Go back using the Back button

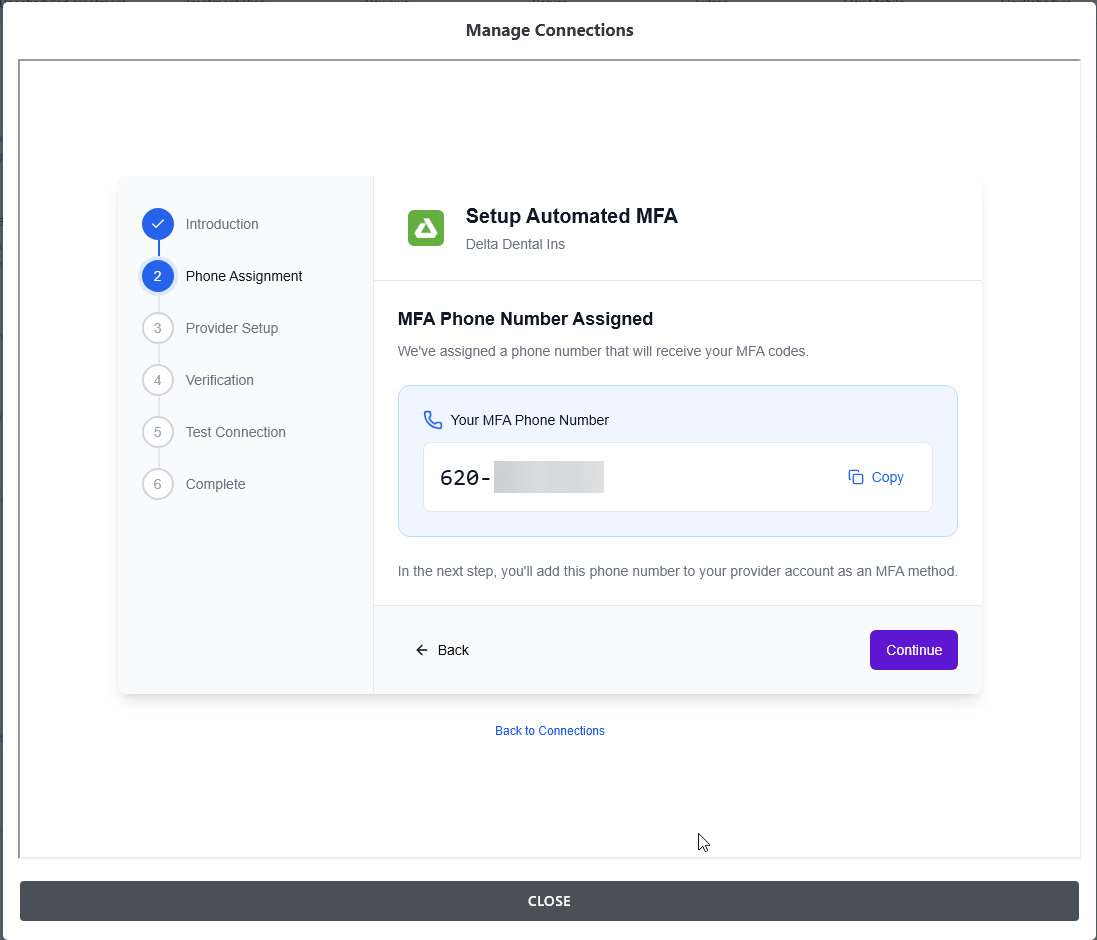tap(442, 650)
